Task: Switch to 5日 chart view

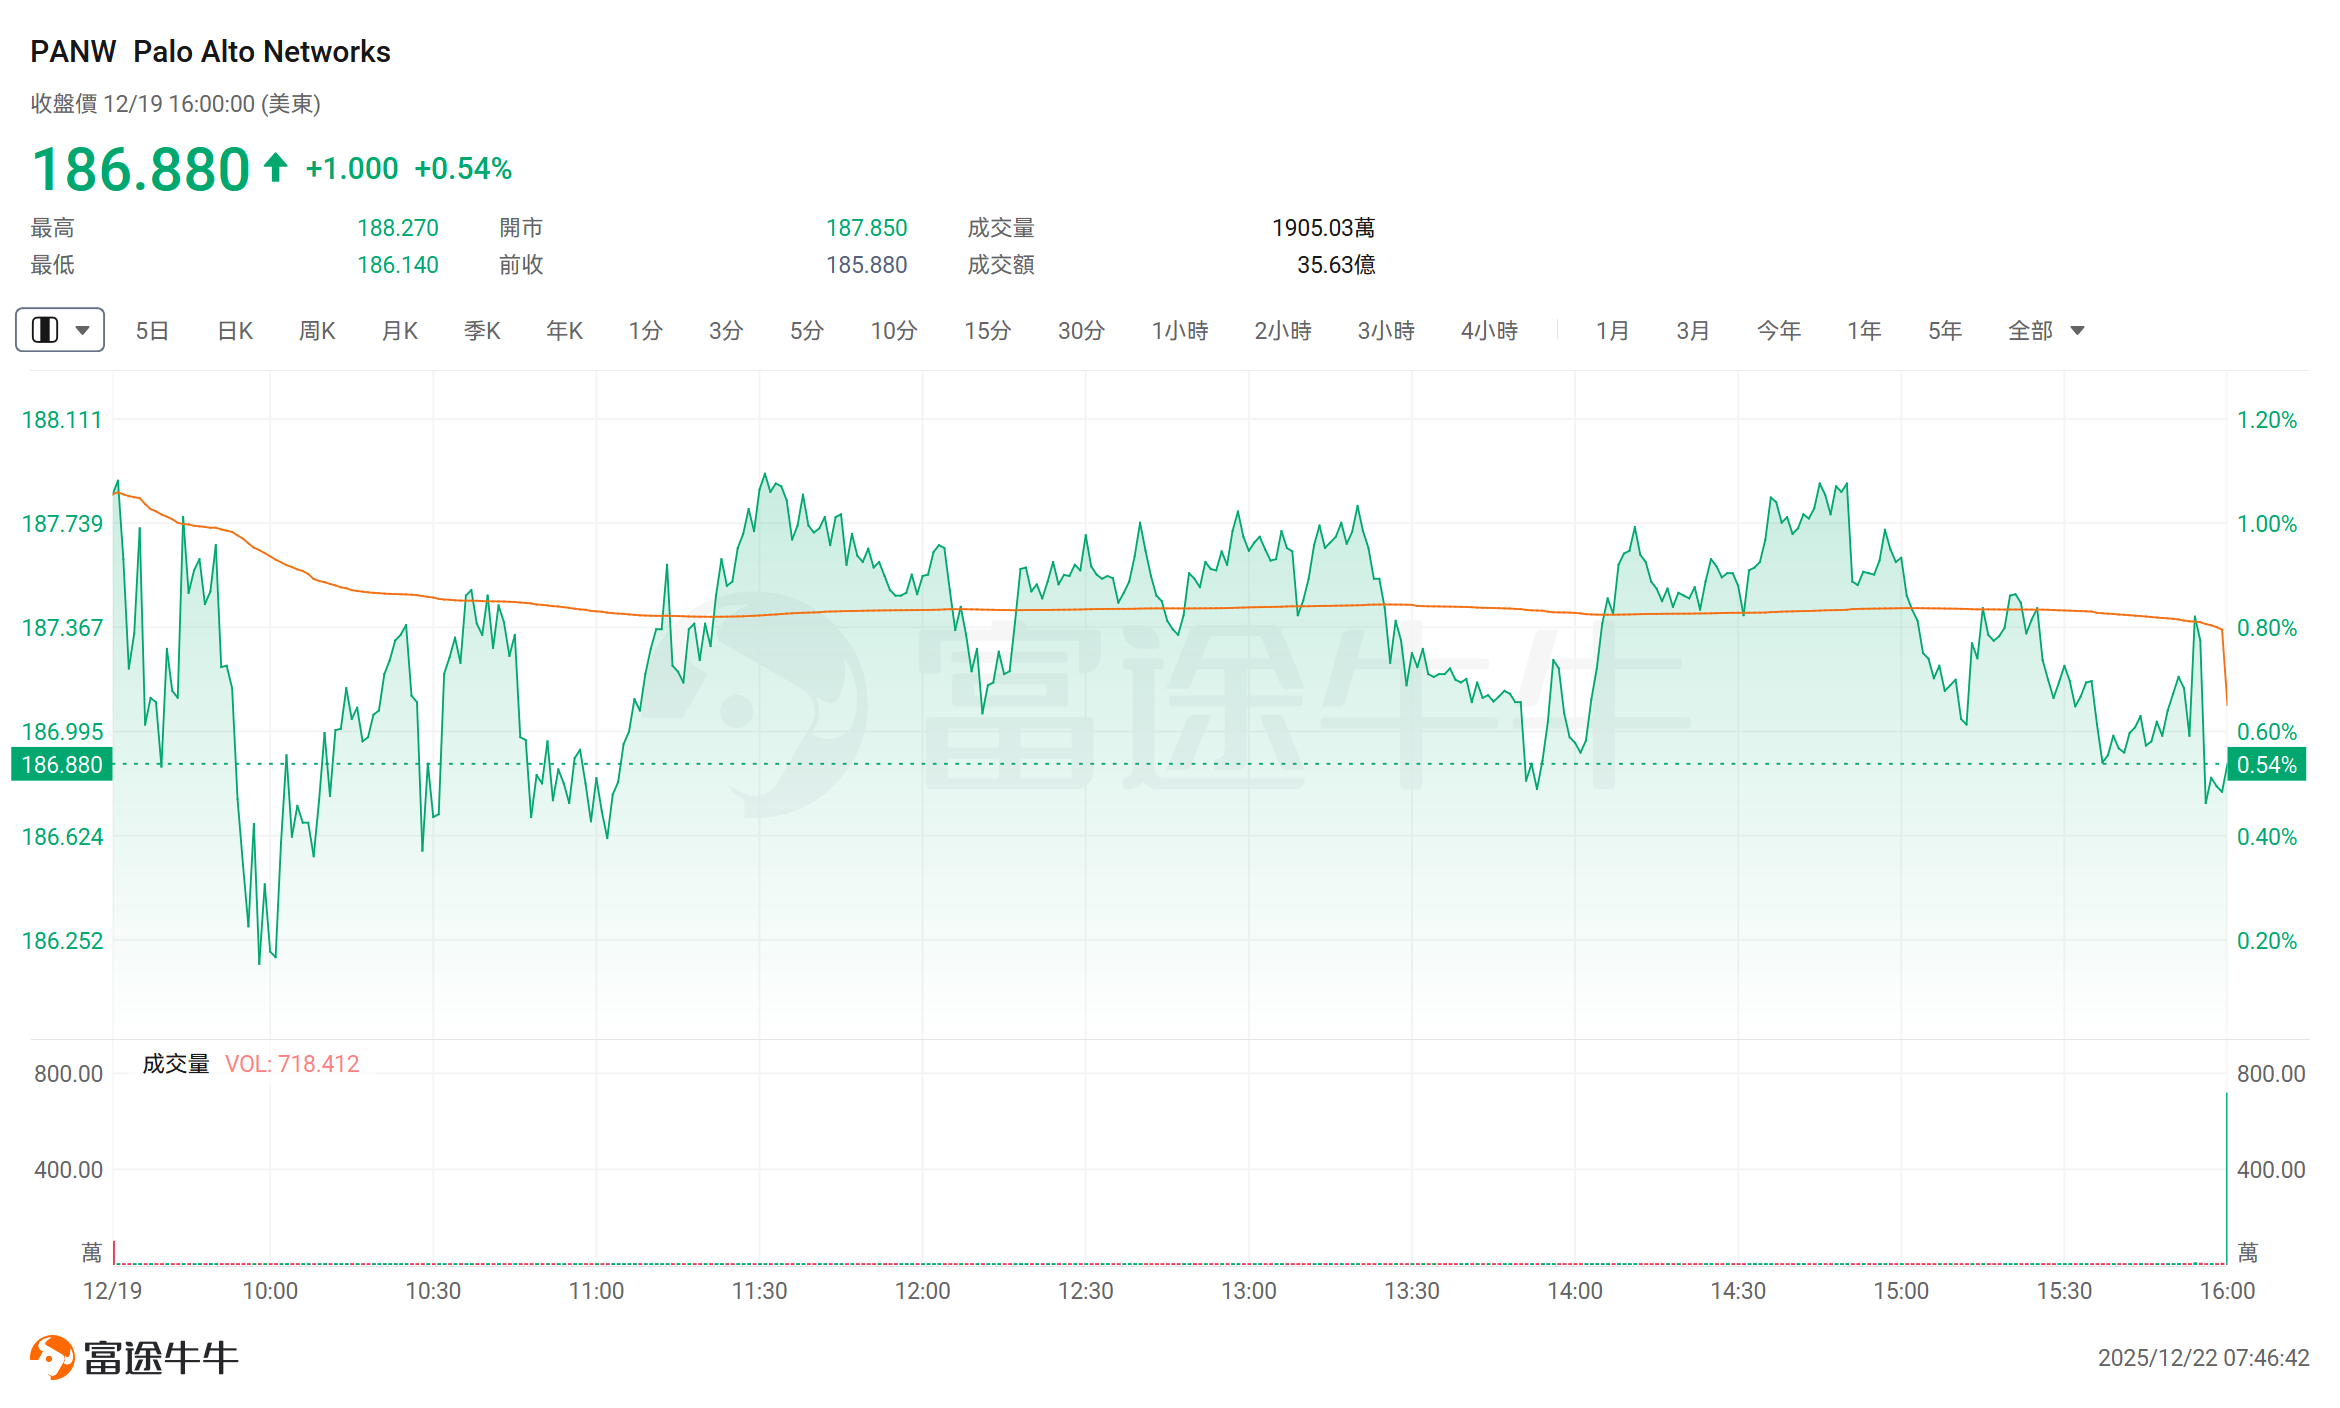Action: point(152,330)
